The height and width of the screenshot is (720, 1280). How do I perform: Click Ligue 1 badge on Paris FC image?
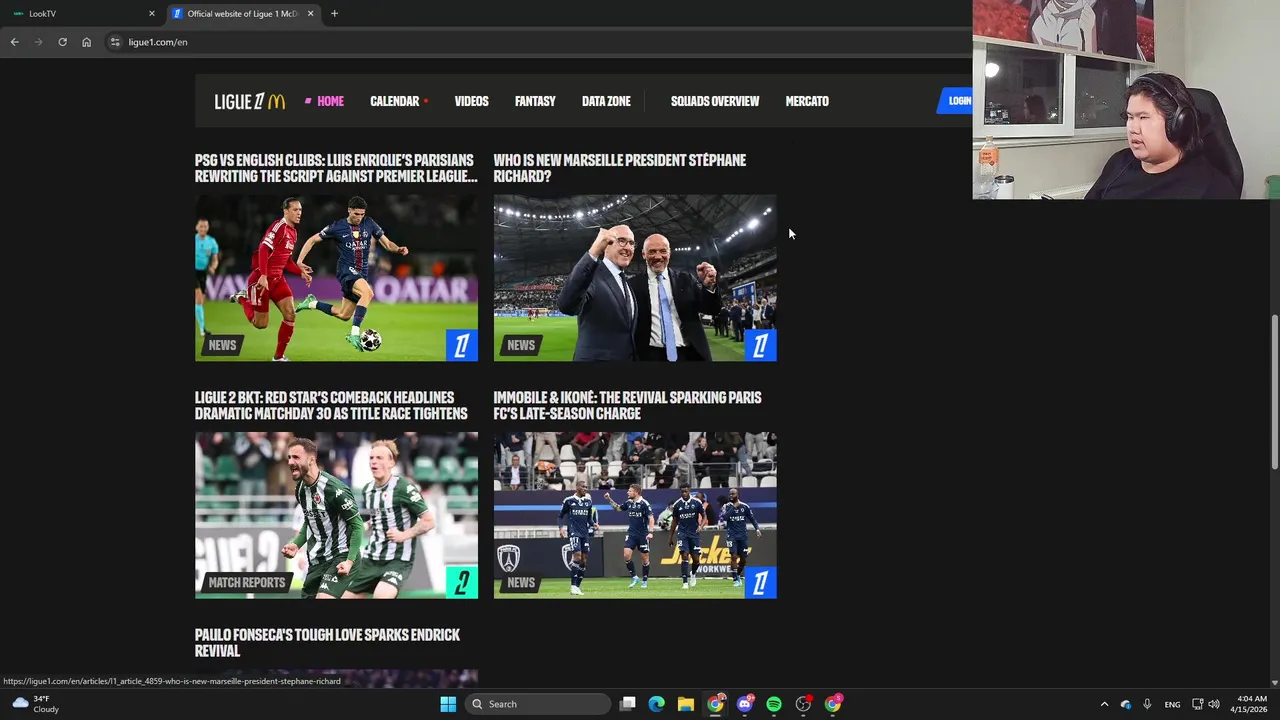click(x=760, y=583)
